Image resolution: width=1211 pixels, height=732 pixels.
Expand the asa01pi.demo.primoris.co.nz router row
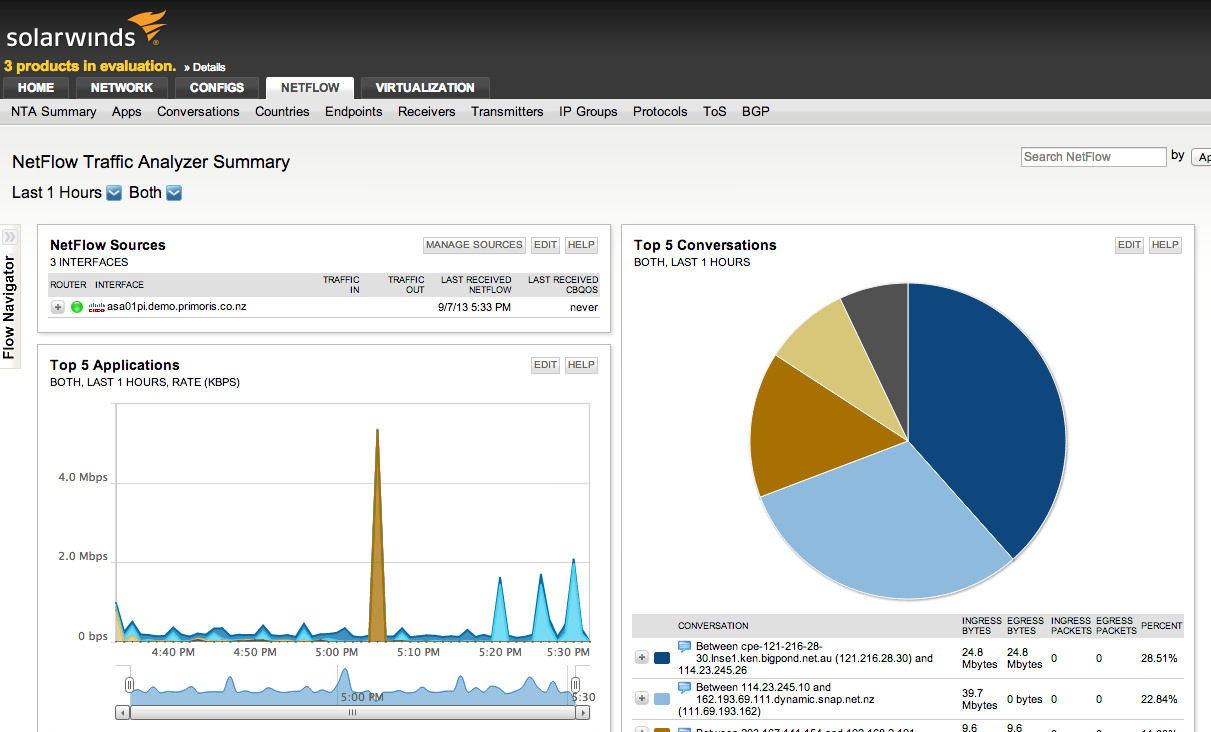(x=58, y=307)
